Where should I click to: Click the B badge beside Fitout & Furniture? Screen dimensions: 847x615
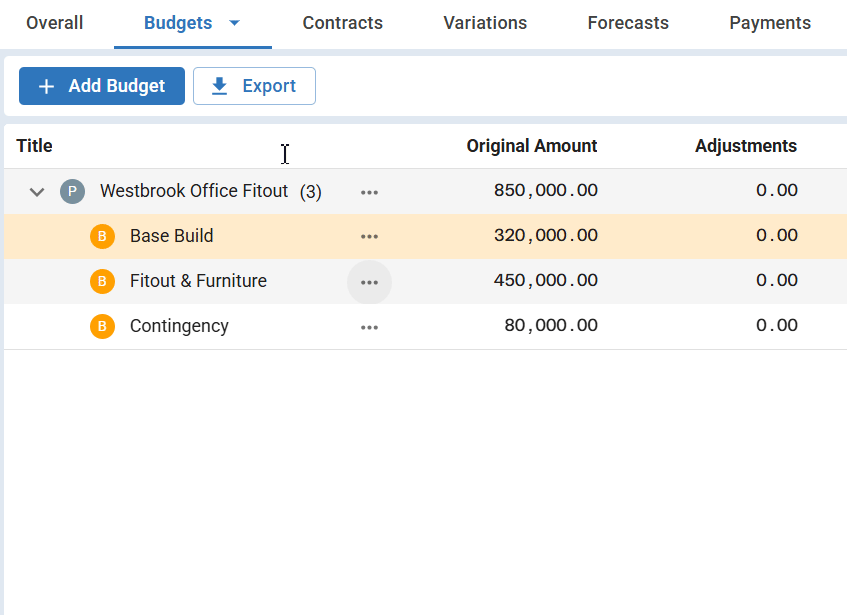coord(102,281)
